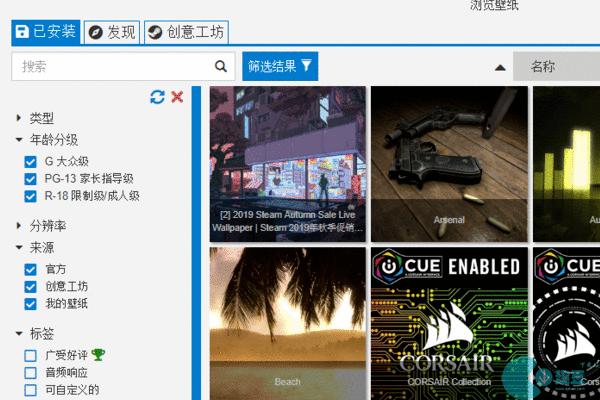Uncheck the 官方 source checkbox
The height and width of the screenshot is (400, 600).
(31, 269)
